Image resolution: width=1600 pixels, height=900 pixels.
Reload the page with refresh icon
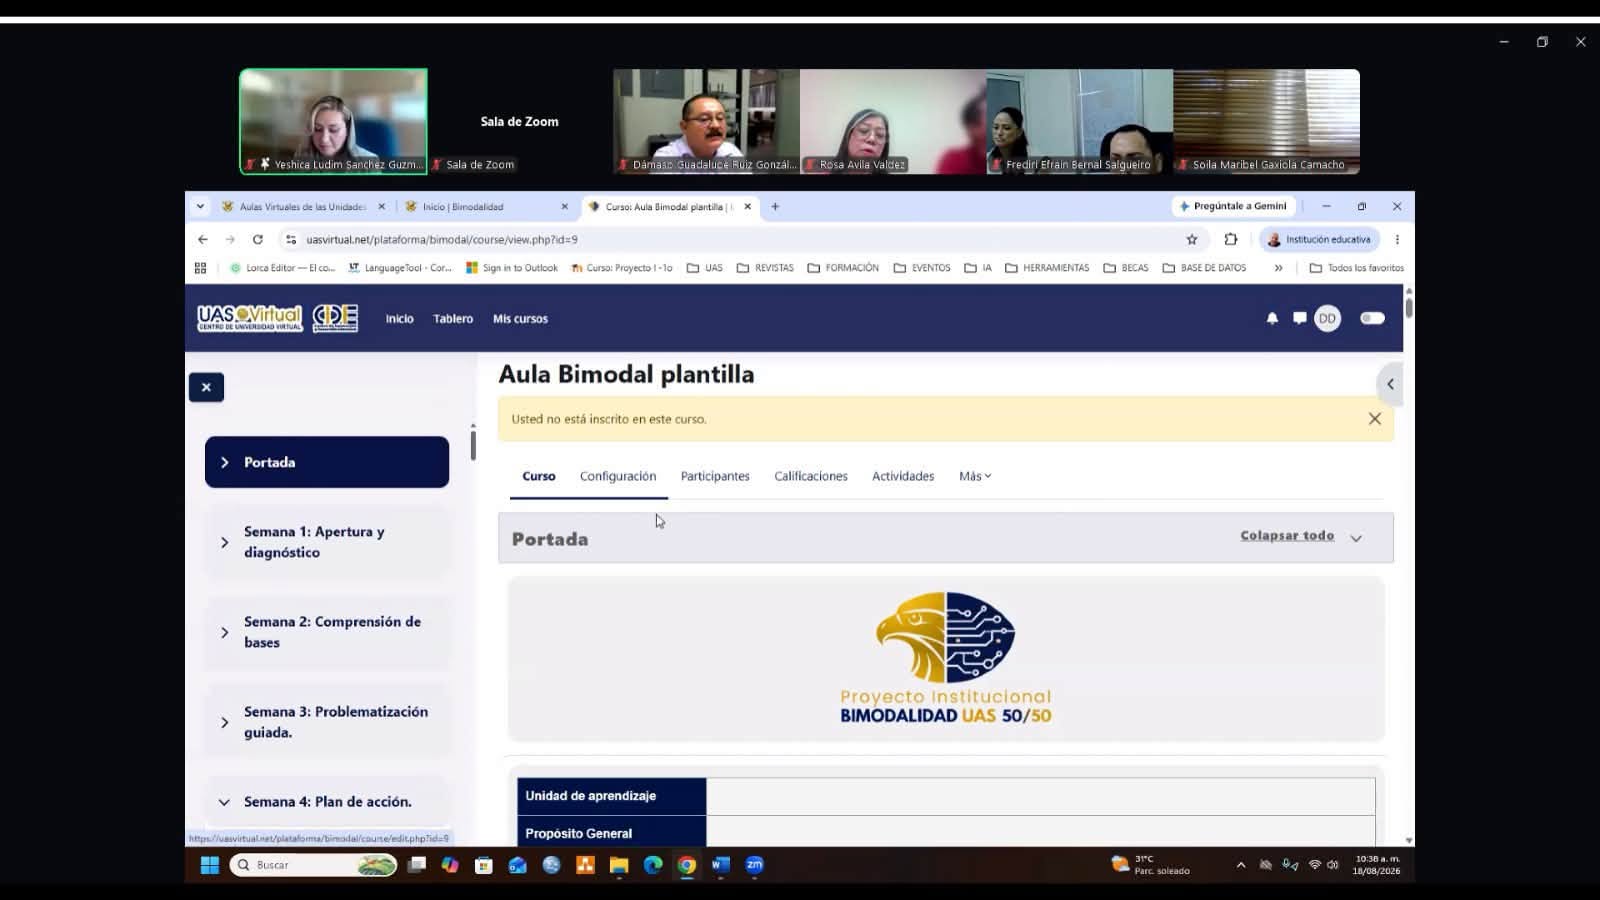[257, 239]
